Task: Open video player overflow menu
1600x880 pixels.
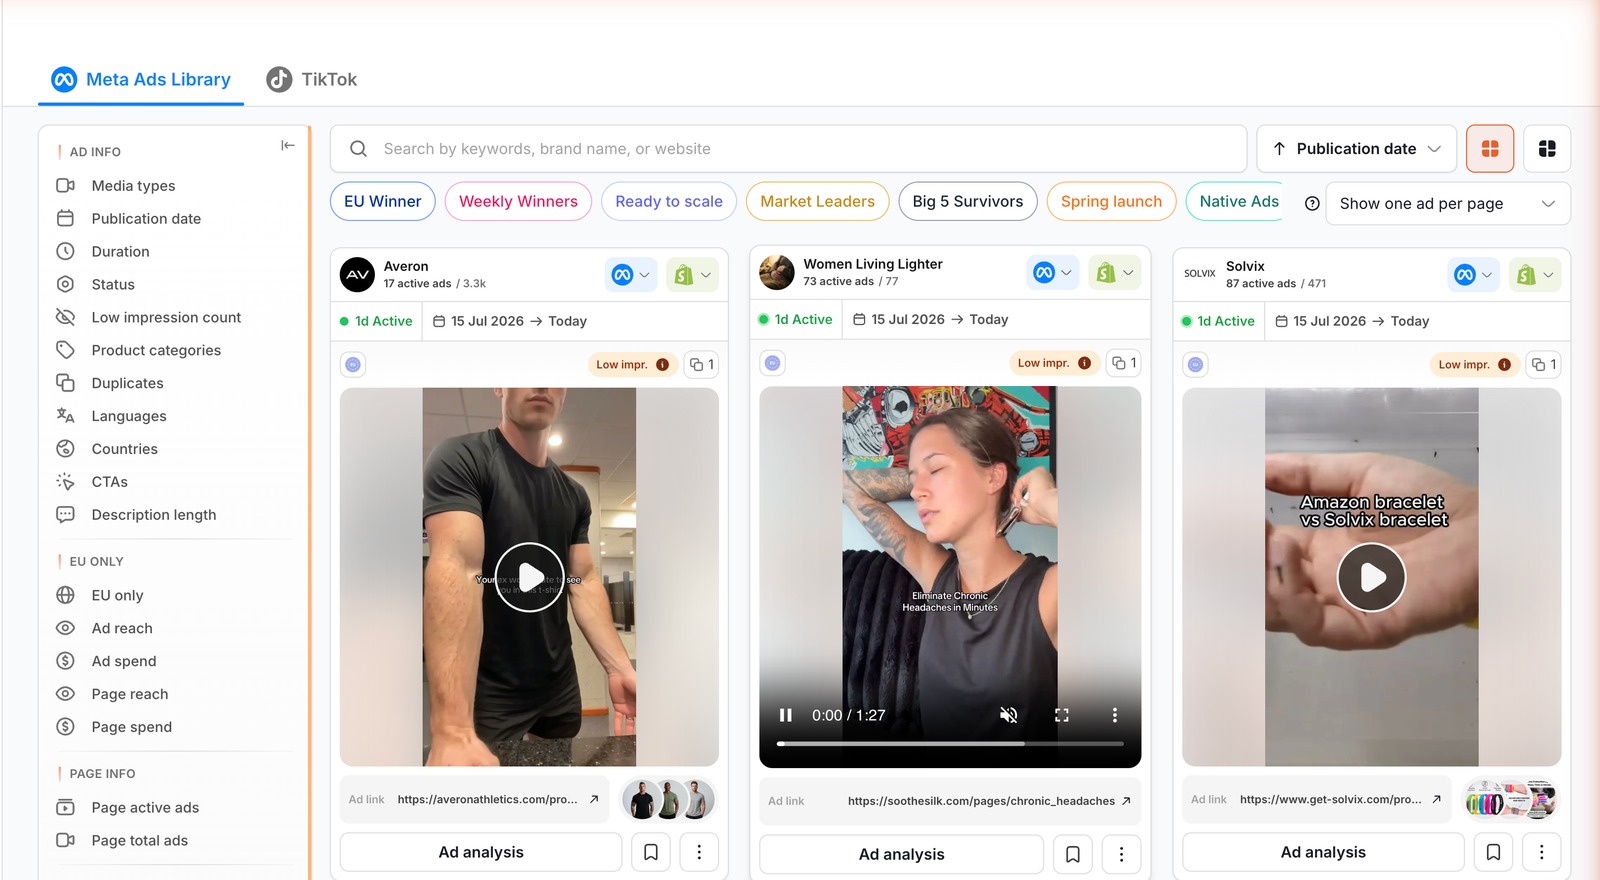Action: point(1115,715)
